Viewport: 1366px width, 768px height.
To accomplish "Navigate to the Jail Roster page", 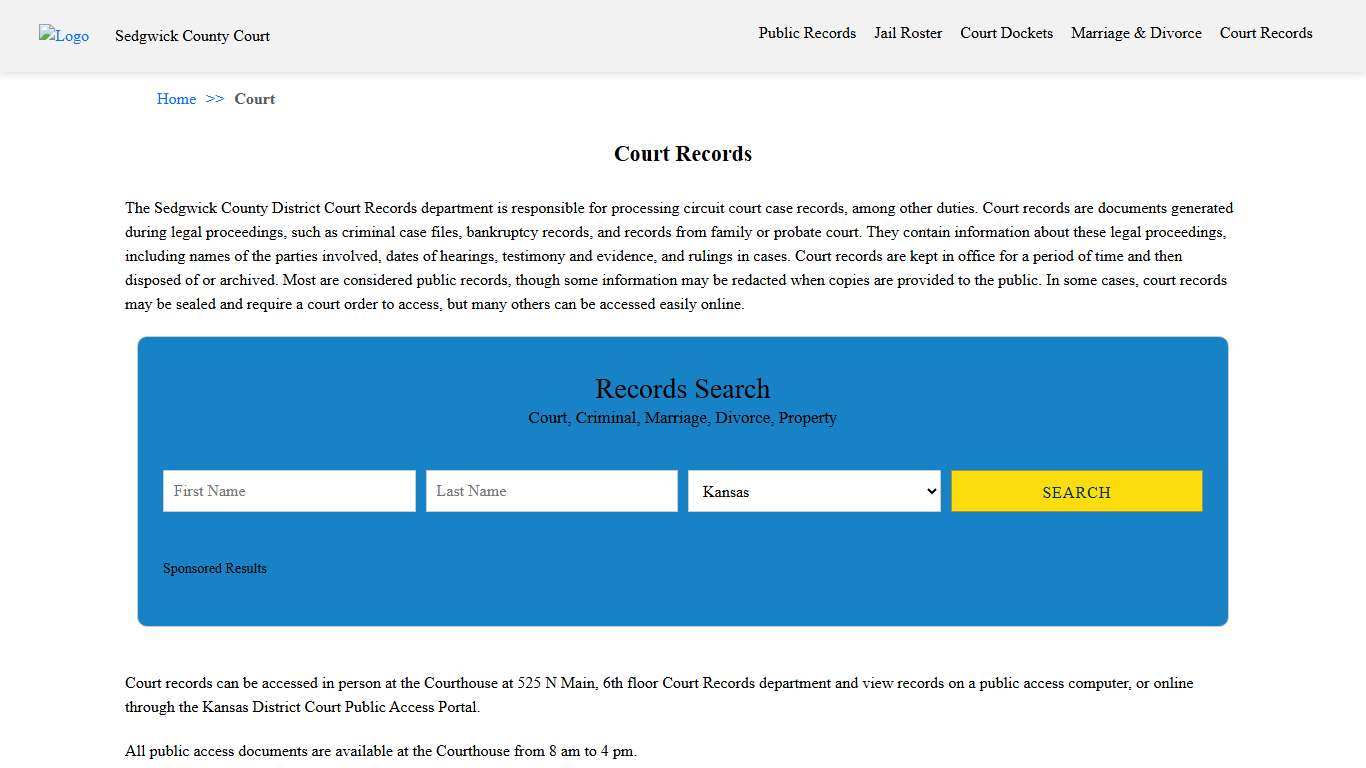I will tap(907, 33).
